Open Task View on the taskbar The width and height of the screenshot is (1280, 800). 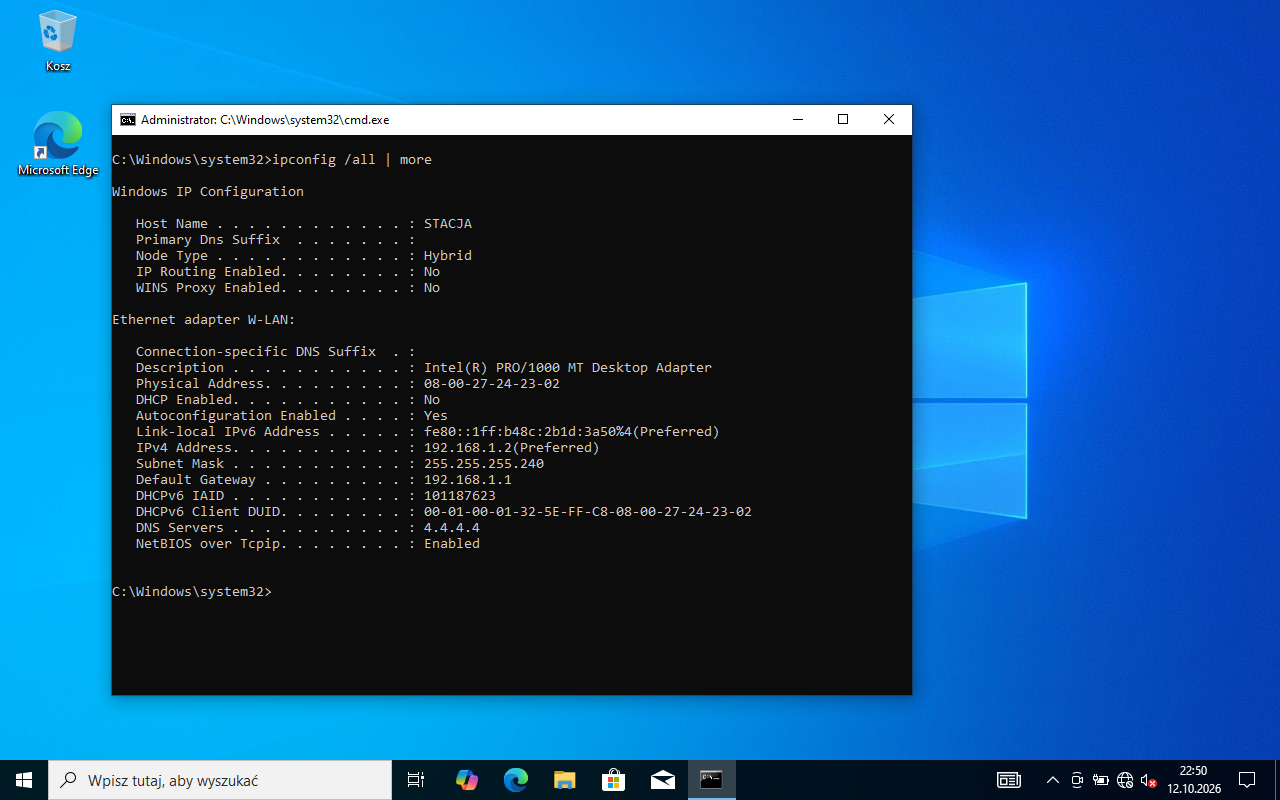[416, 780]
